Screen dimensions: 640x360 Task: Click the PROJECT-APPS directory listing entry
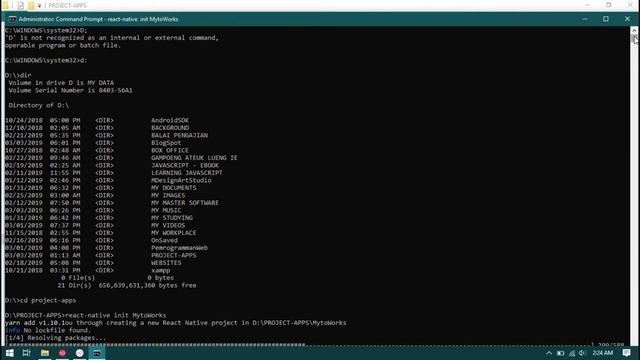(173, 255)
